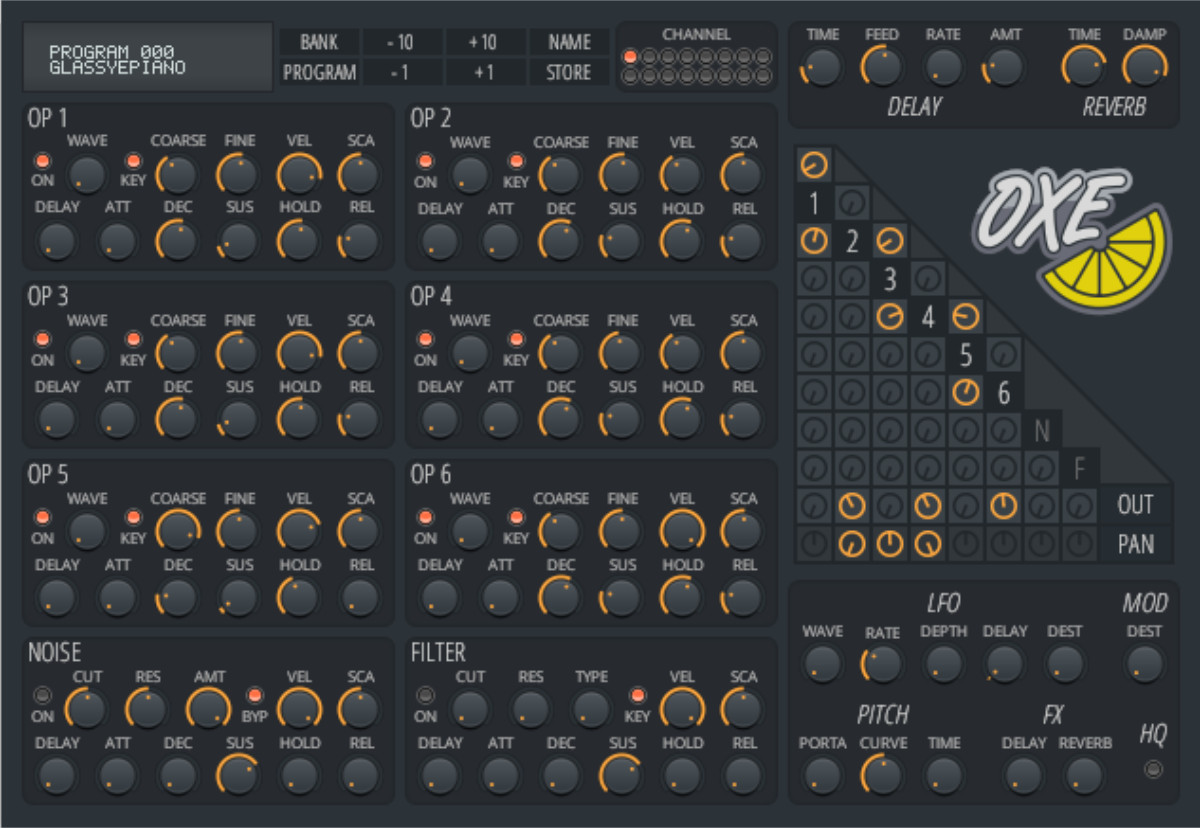Toggle OP 1 ON switch

pyautogui.click(x=42, y=160)
